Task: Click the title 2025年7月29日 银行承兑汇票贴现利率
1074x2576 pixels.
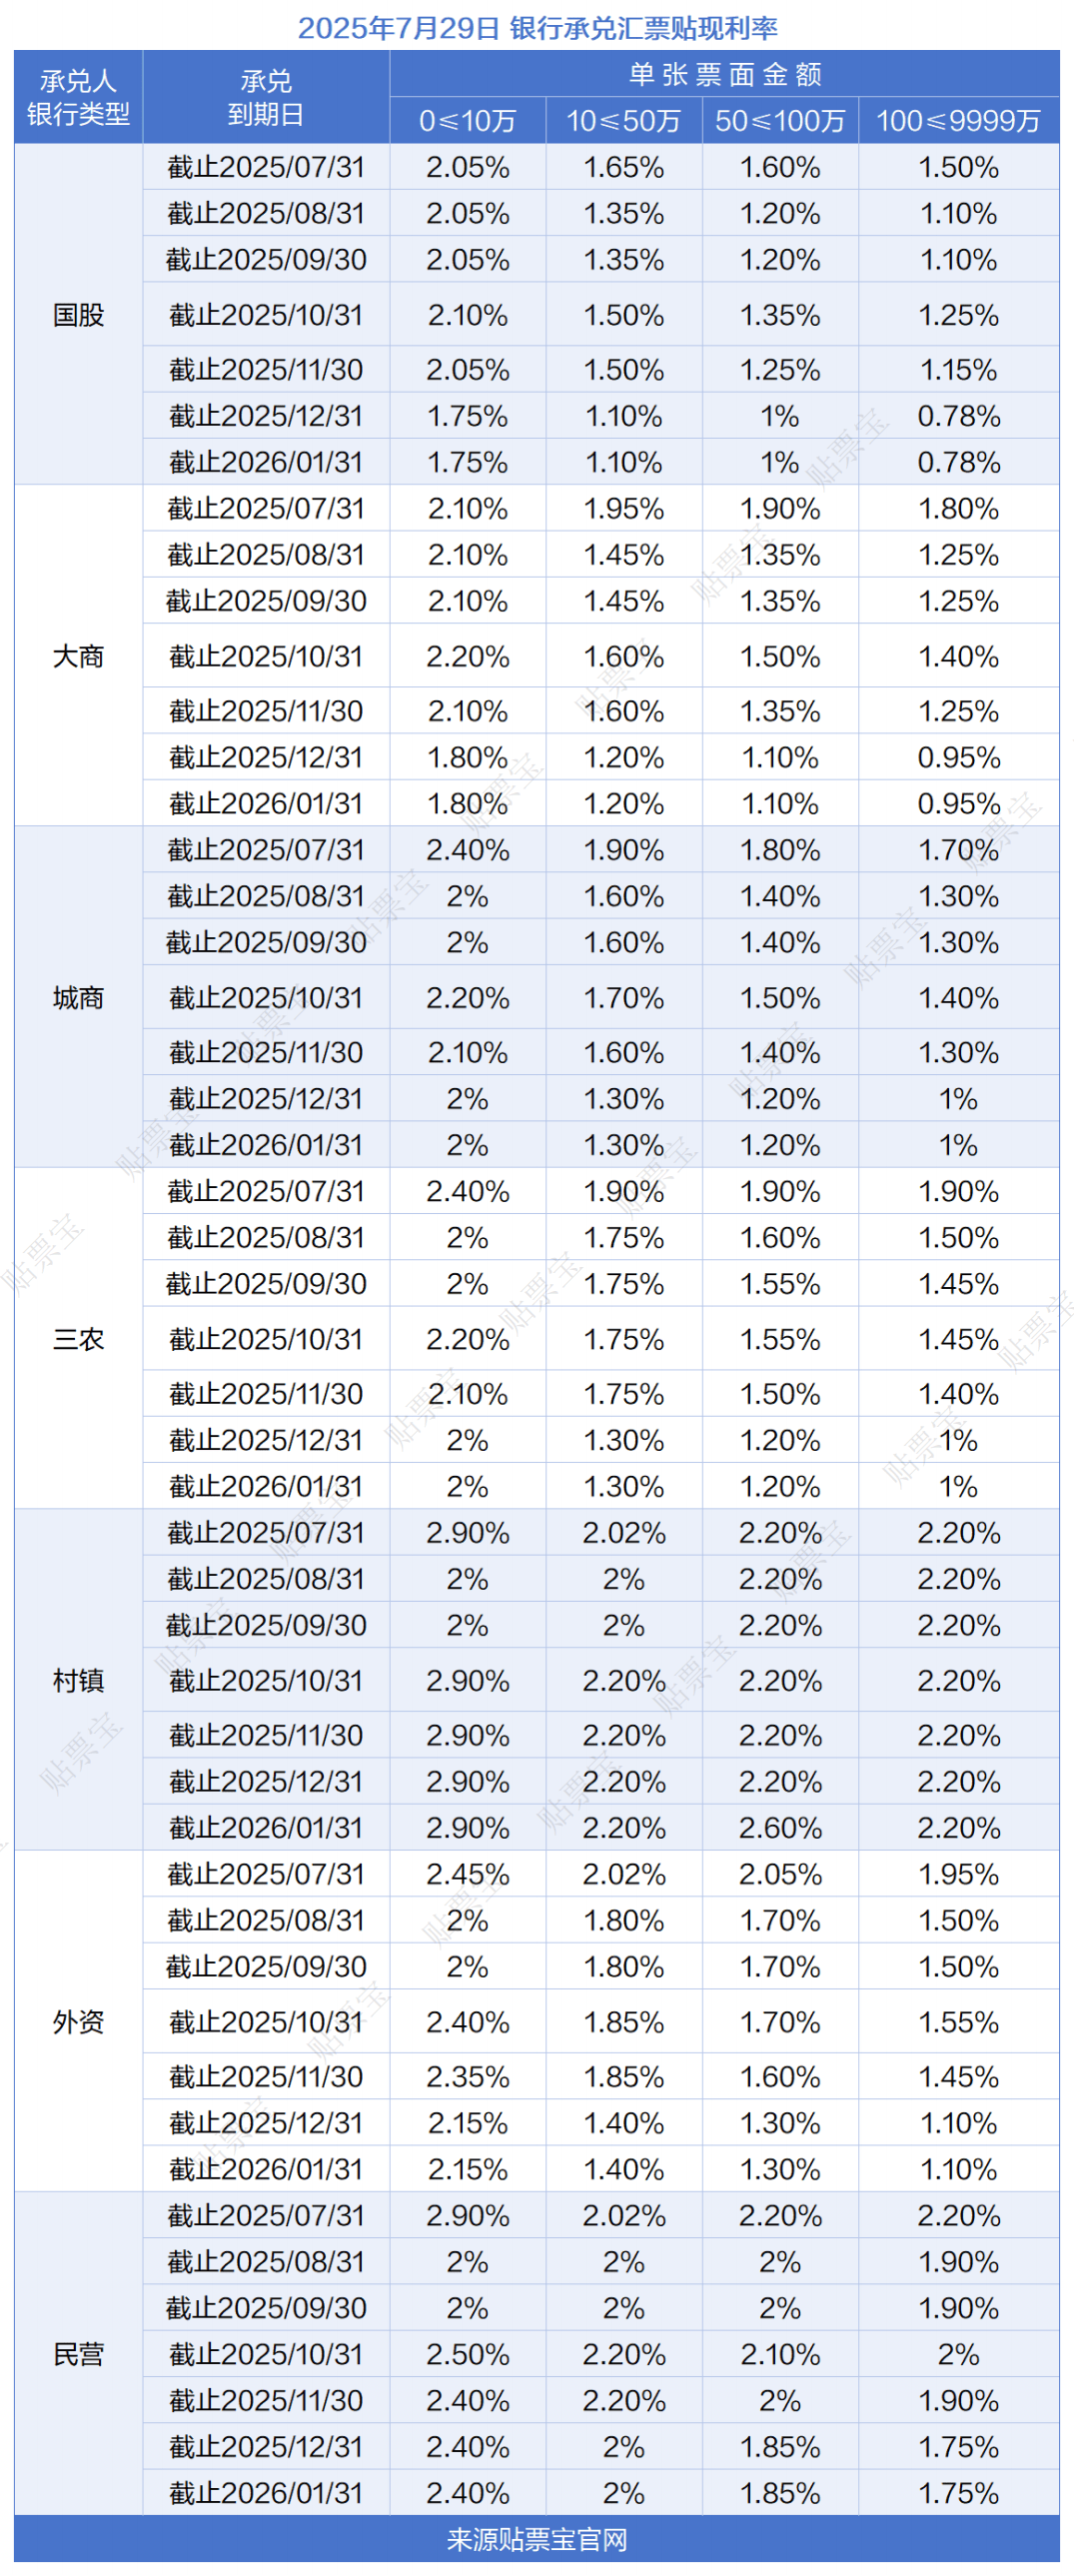Action: tap(537, 27)
